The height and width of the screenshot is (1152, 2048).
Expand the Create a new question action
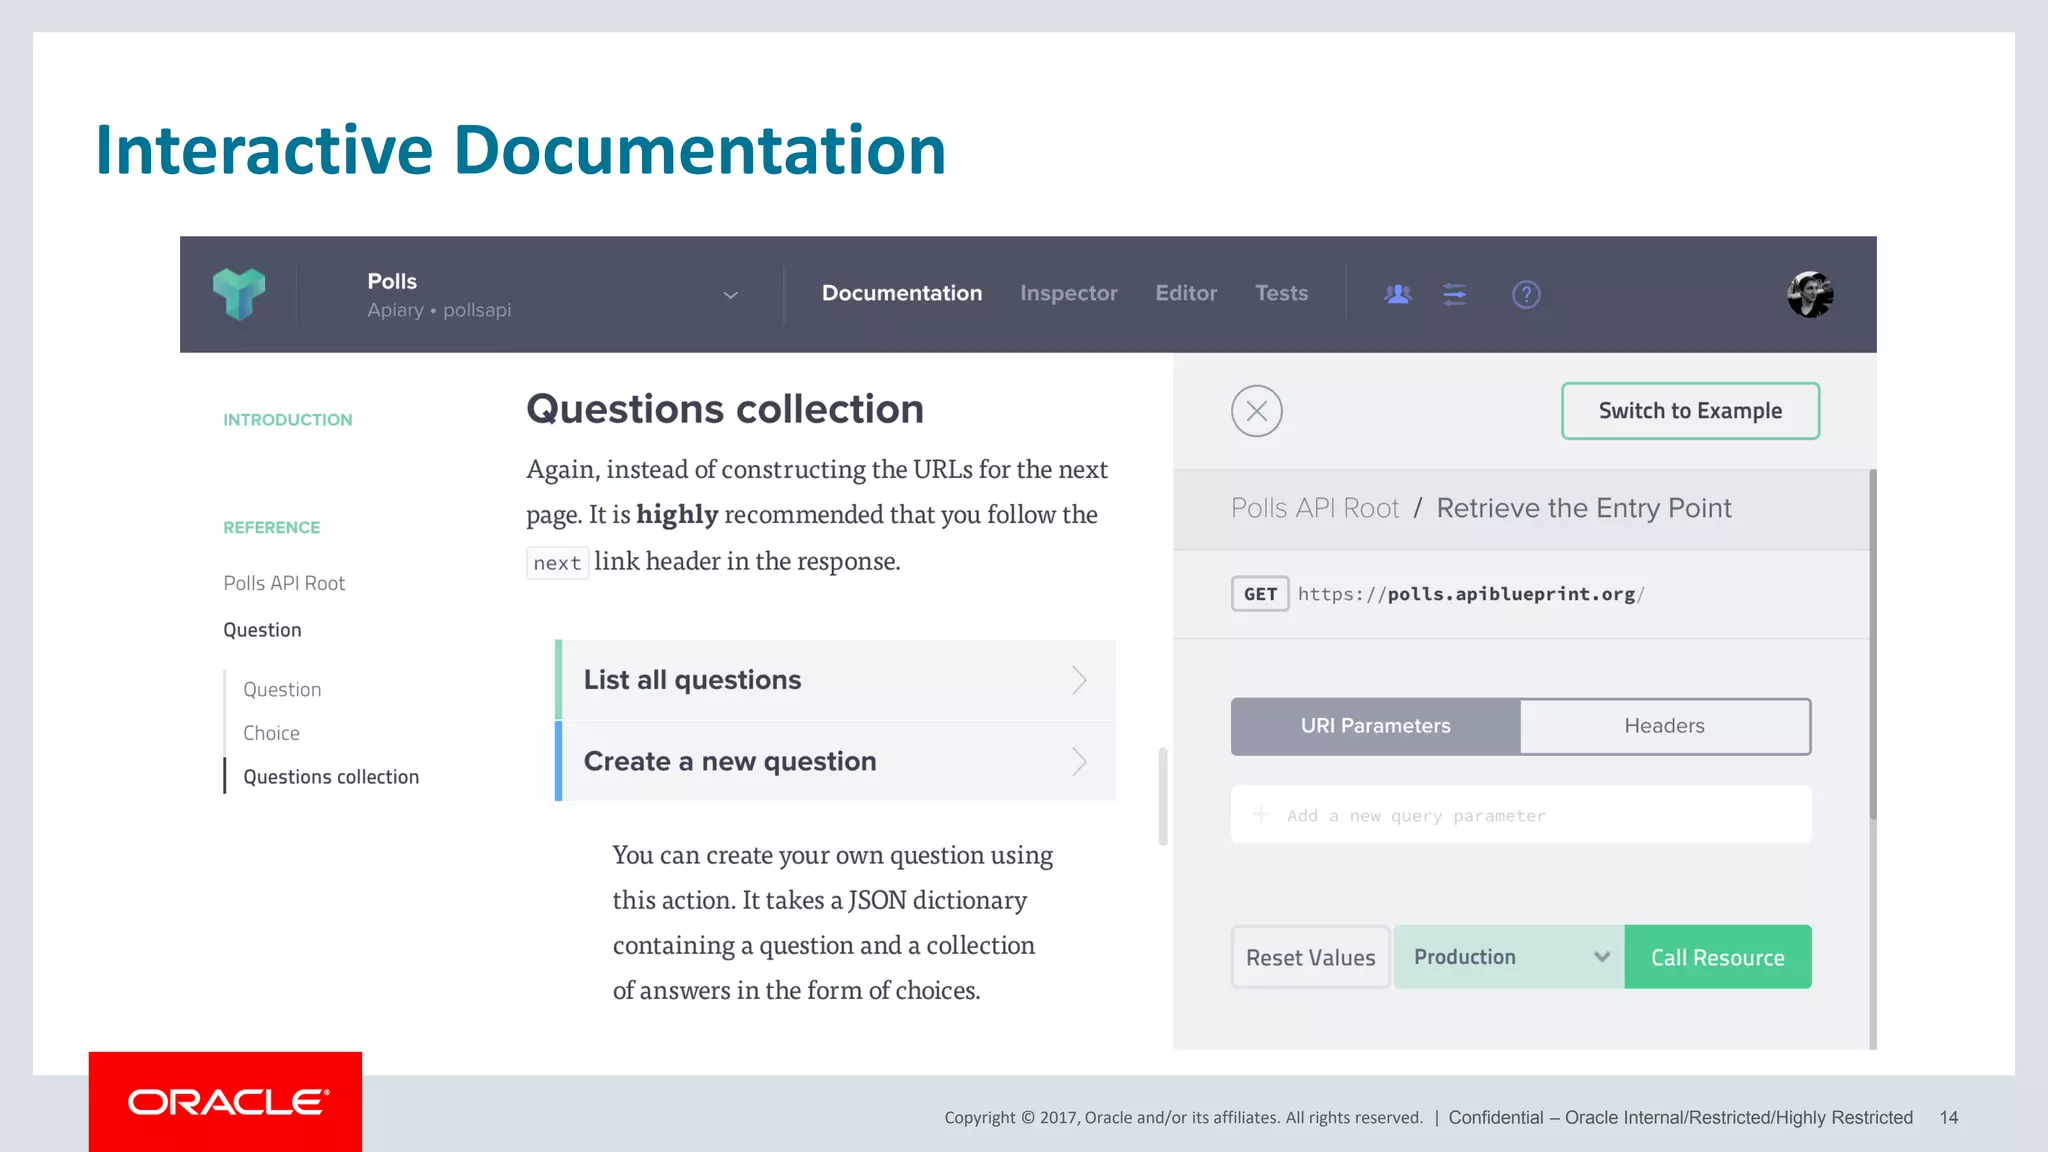pyautogui.click(x=835, y=761)
